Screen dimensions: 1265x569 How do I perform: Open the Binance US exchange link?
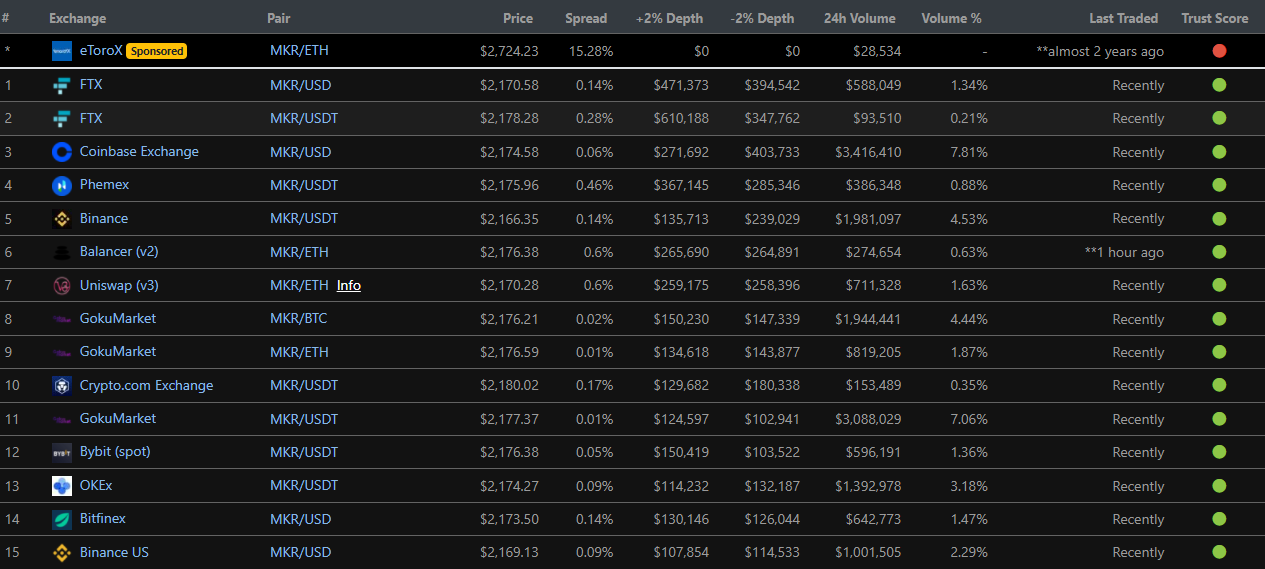114,552
